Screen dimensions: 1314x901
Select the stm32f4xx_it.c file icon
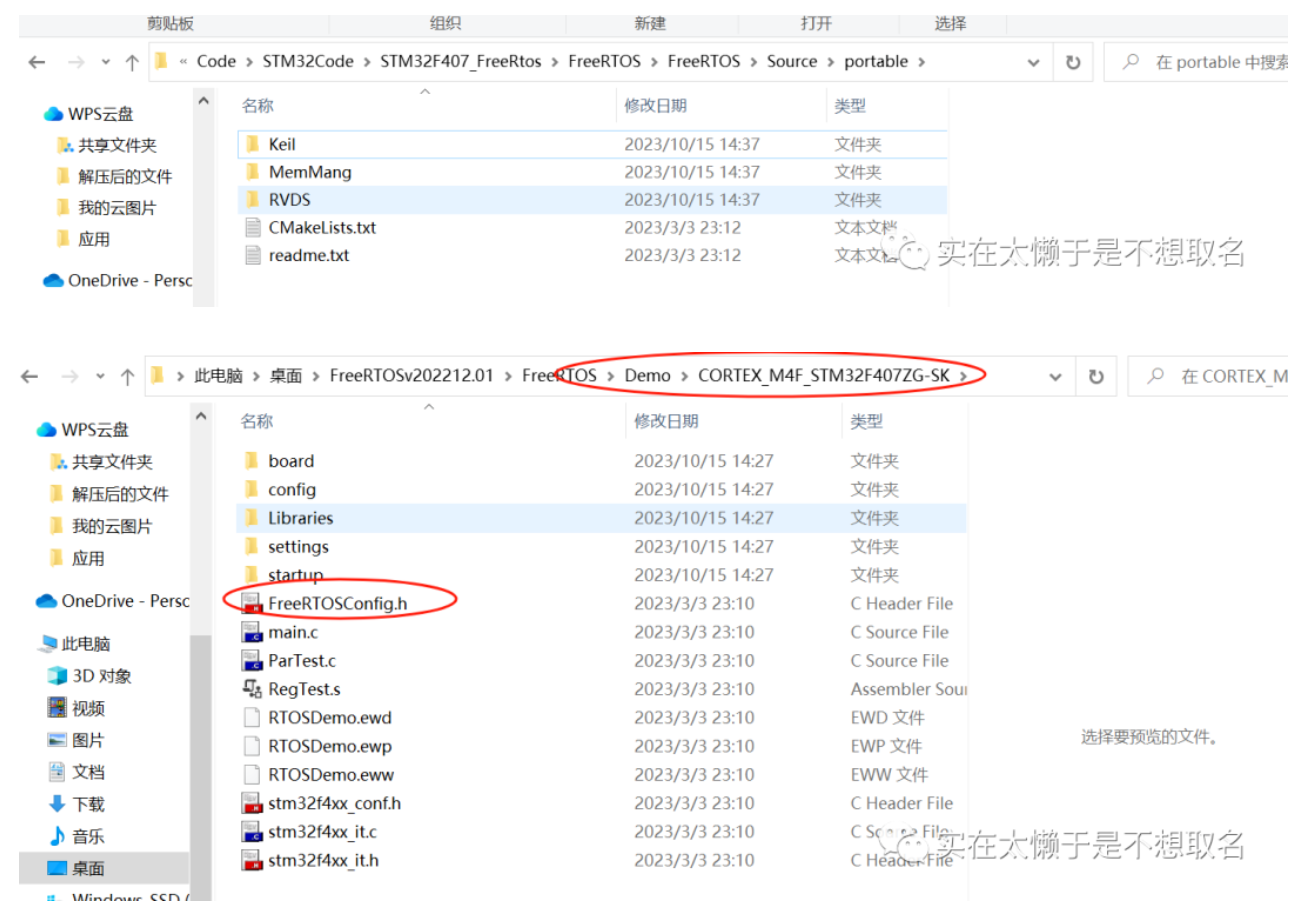252,831
